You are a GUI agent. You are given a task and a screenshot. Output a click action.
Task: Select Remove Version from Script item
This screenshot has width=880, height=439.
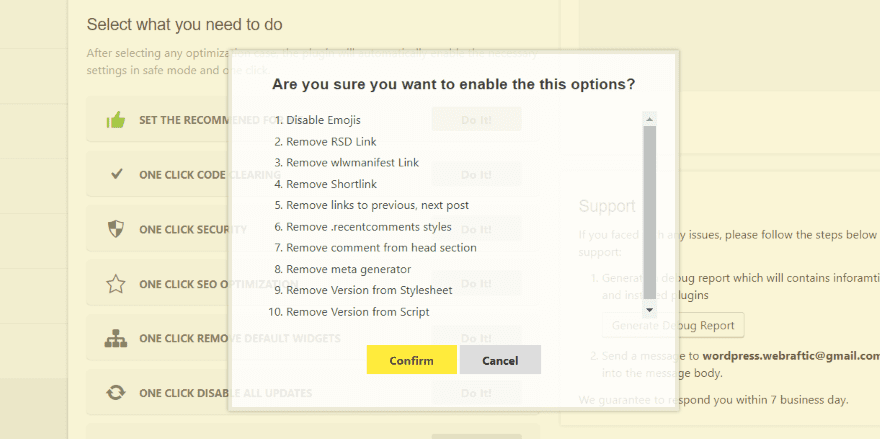[358, 312]
